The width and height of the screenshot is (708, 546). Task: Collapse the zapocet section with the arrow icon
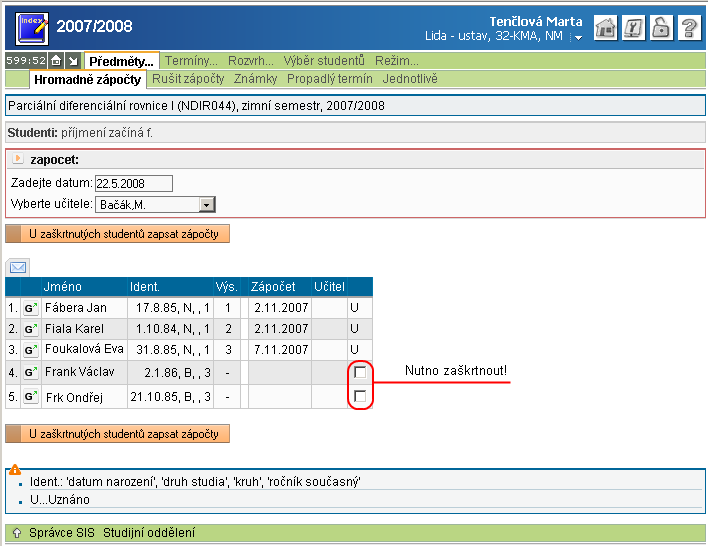[18, 159]
